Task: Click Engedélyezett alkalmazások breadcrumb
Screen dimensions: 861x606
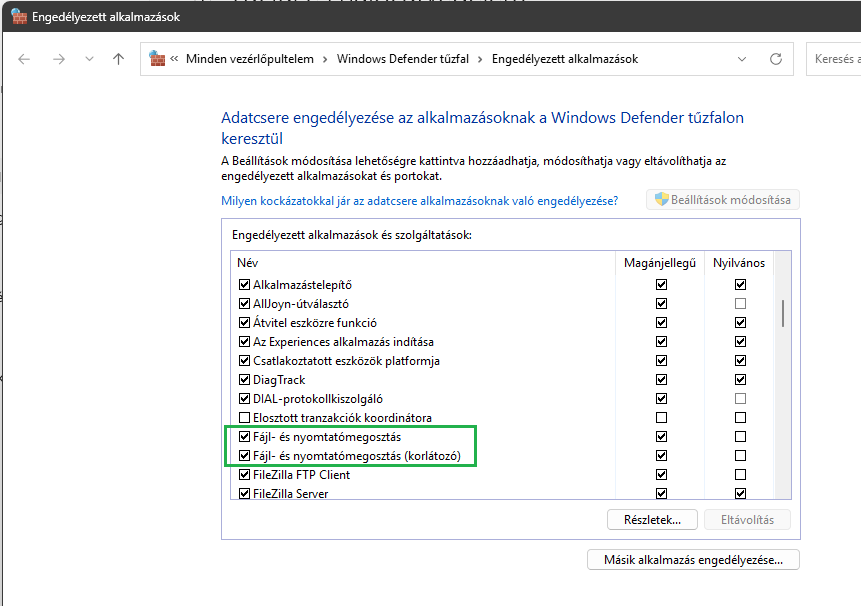Action: click(564, 59)
